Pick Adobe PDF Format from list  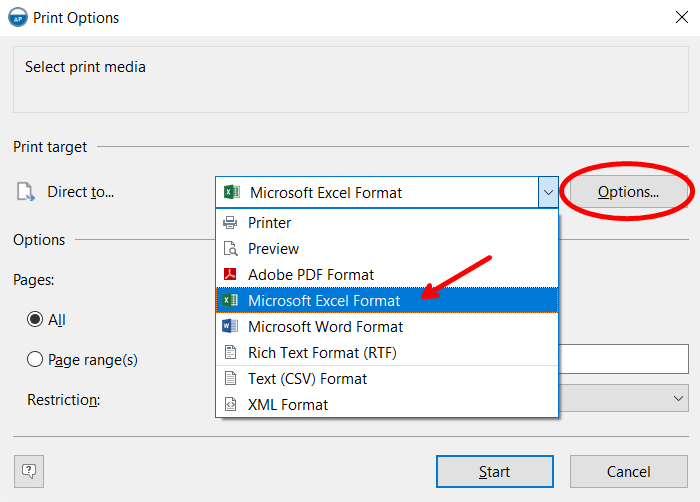click(x=311, y=275)
